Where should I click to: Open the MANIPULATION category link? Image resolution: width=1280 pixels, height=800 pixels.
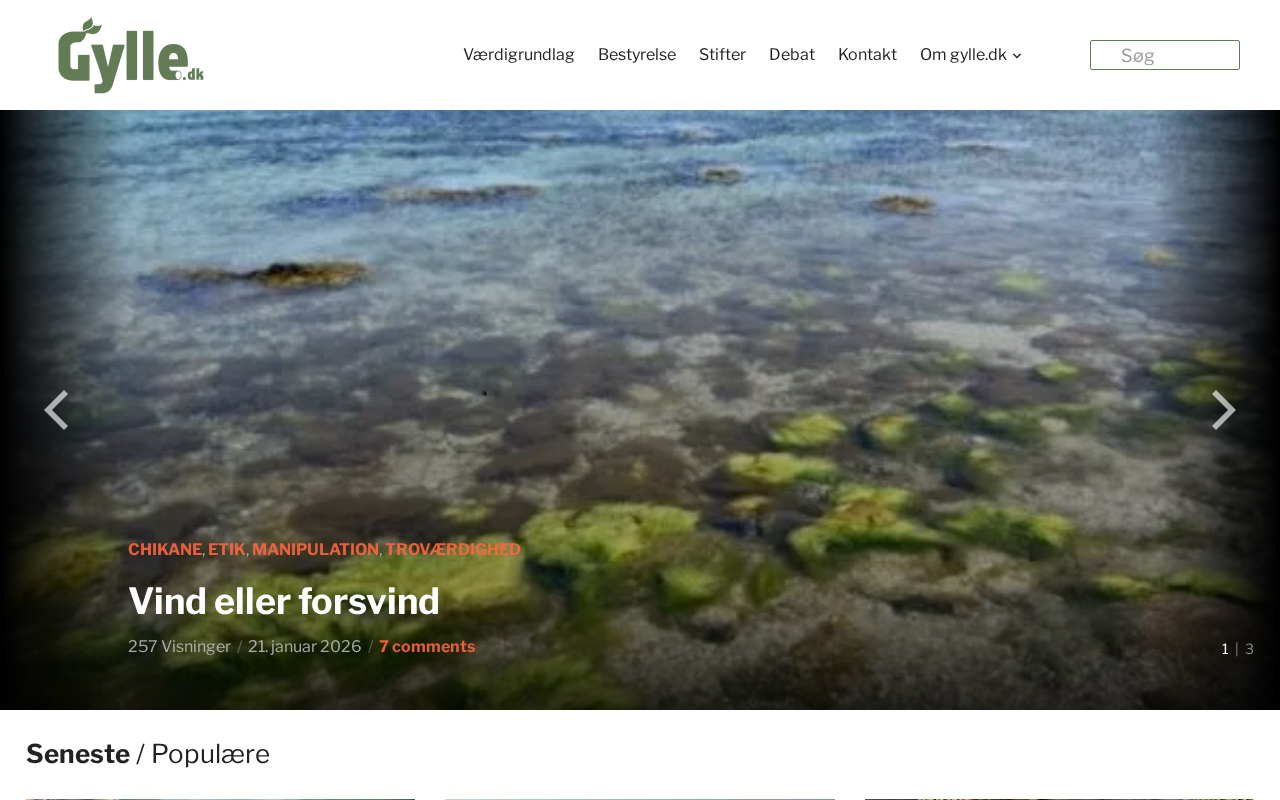(315, 550)
